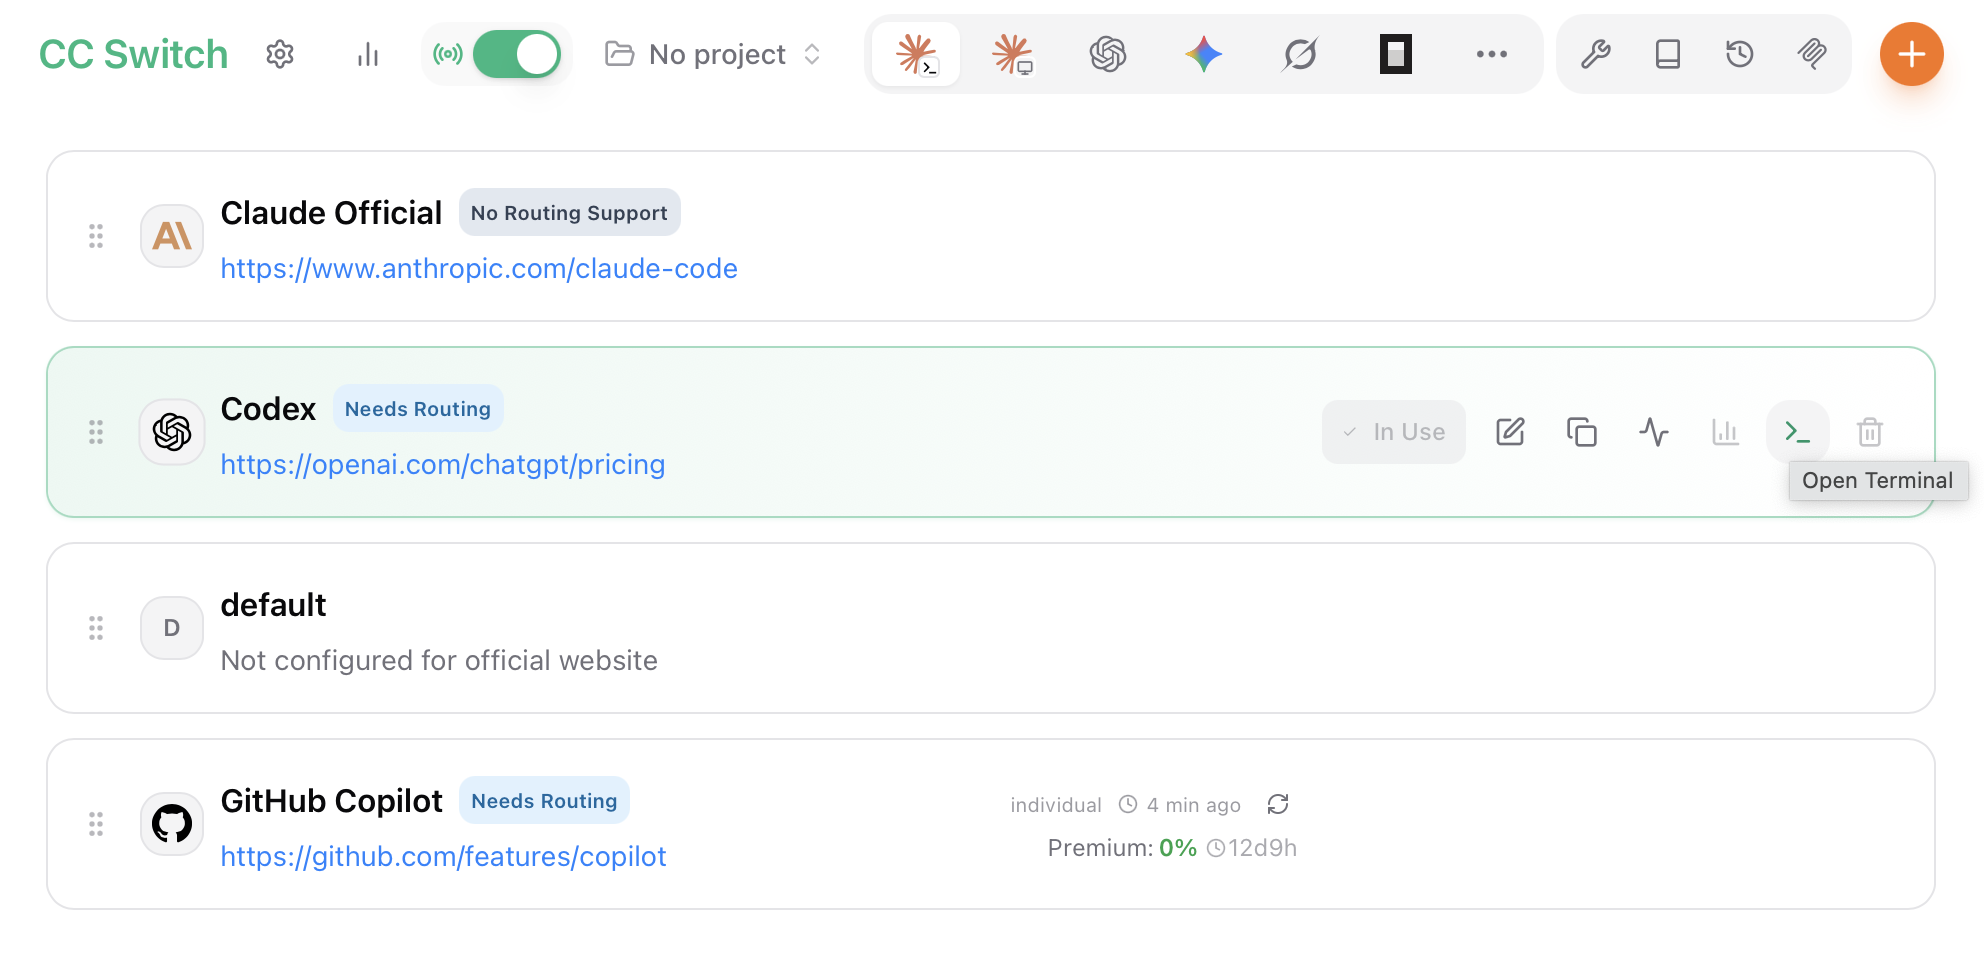The height and width of the screenshot is (970, 1984).
Task: Run speed test pulse icon for Codex
Action: (1654, 432)
